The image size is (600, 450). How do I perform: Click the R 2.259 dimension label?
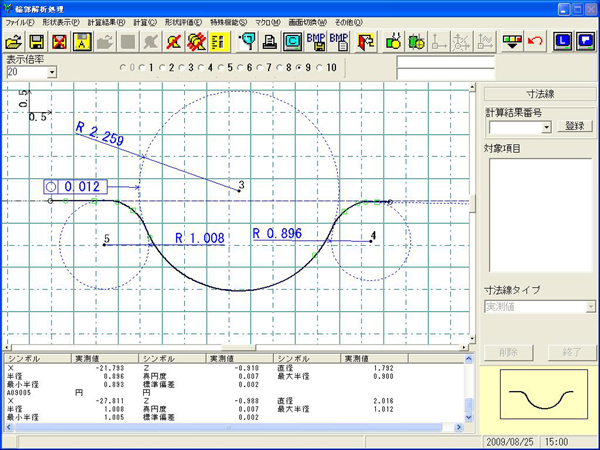click(x=100, y=134)
